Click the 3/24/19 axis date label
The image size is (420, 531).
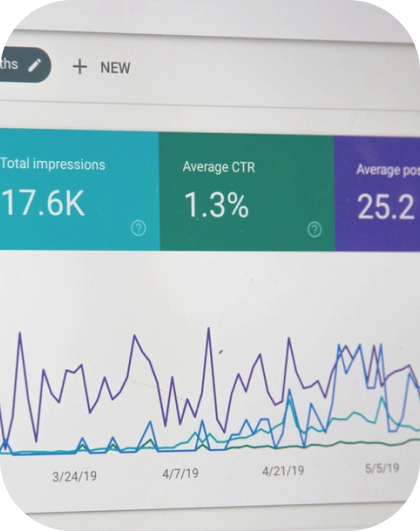tap(75, 476)
